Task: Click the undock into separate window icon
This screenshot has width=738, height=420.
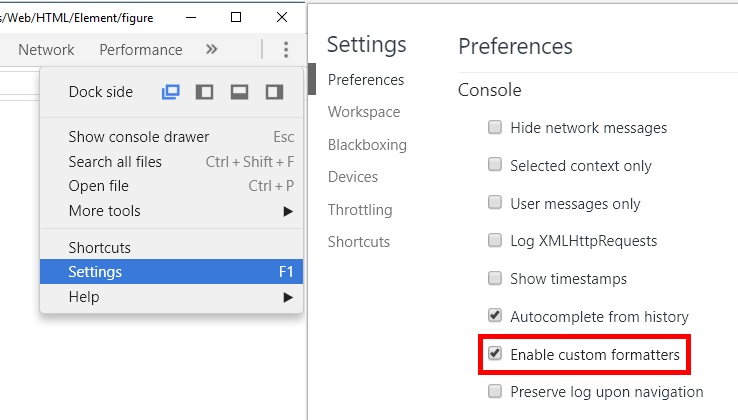Action: coord(170,92)
